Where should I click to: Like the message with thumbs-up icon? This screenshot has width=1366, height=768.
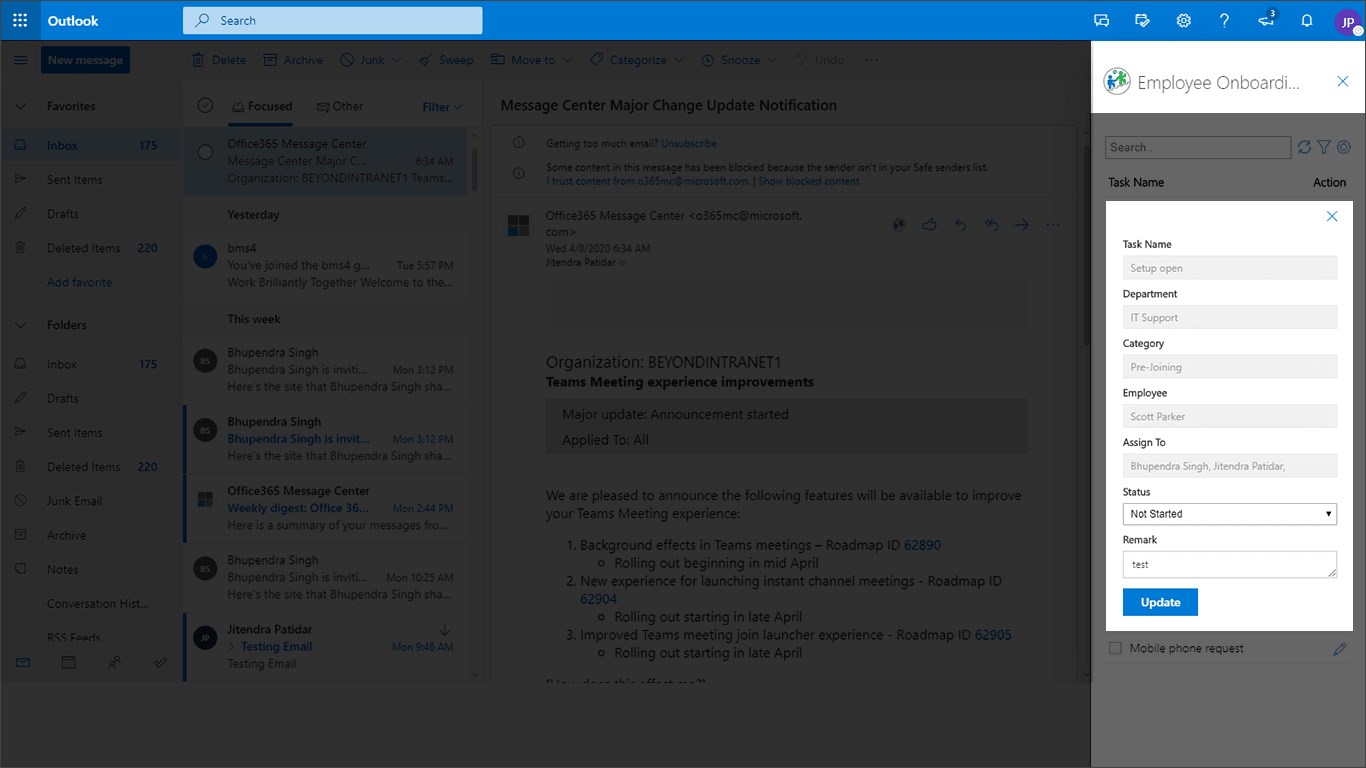coord(930,225)
